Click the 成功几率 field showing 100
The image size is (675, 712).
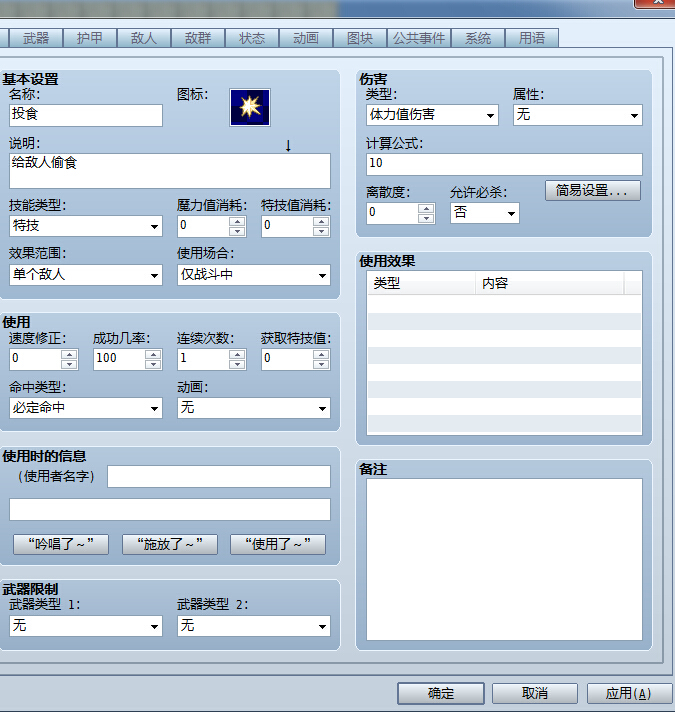119,359
